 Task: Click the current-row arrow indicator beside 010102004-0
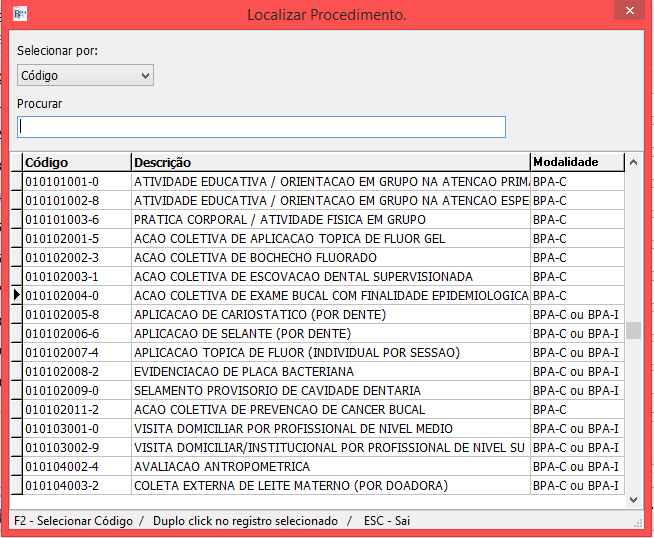point(16,296)
